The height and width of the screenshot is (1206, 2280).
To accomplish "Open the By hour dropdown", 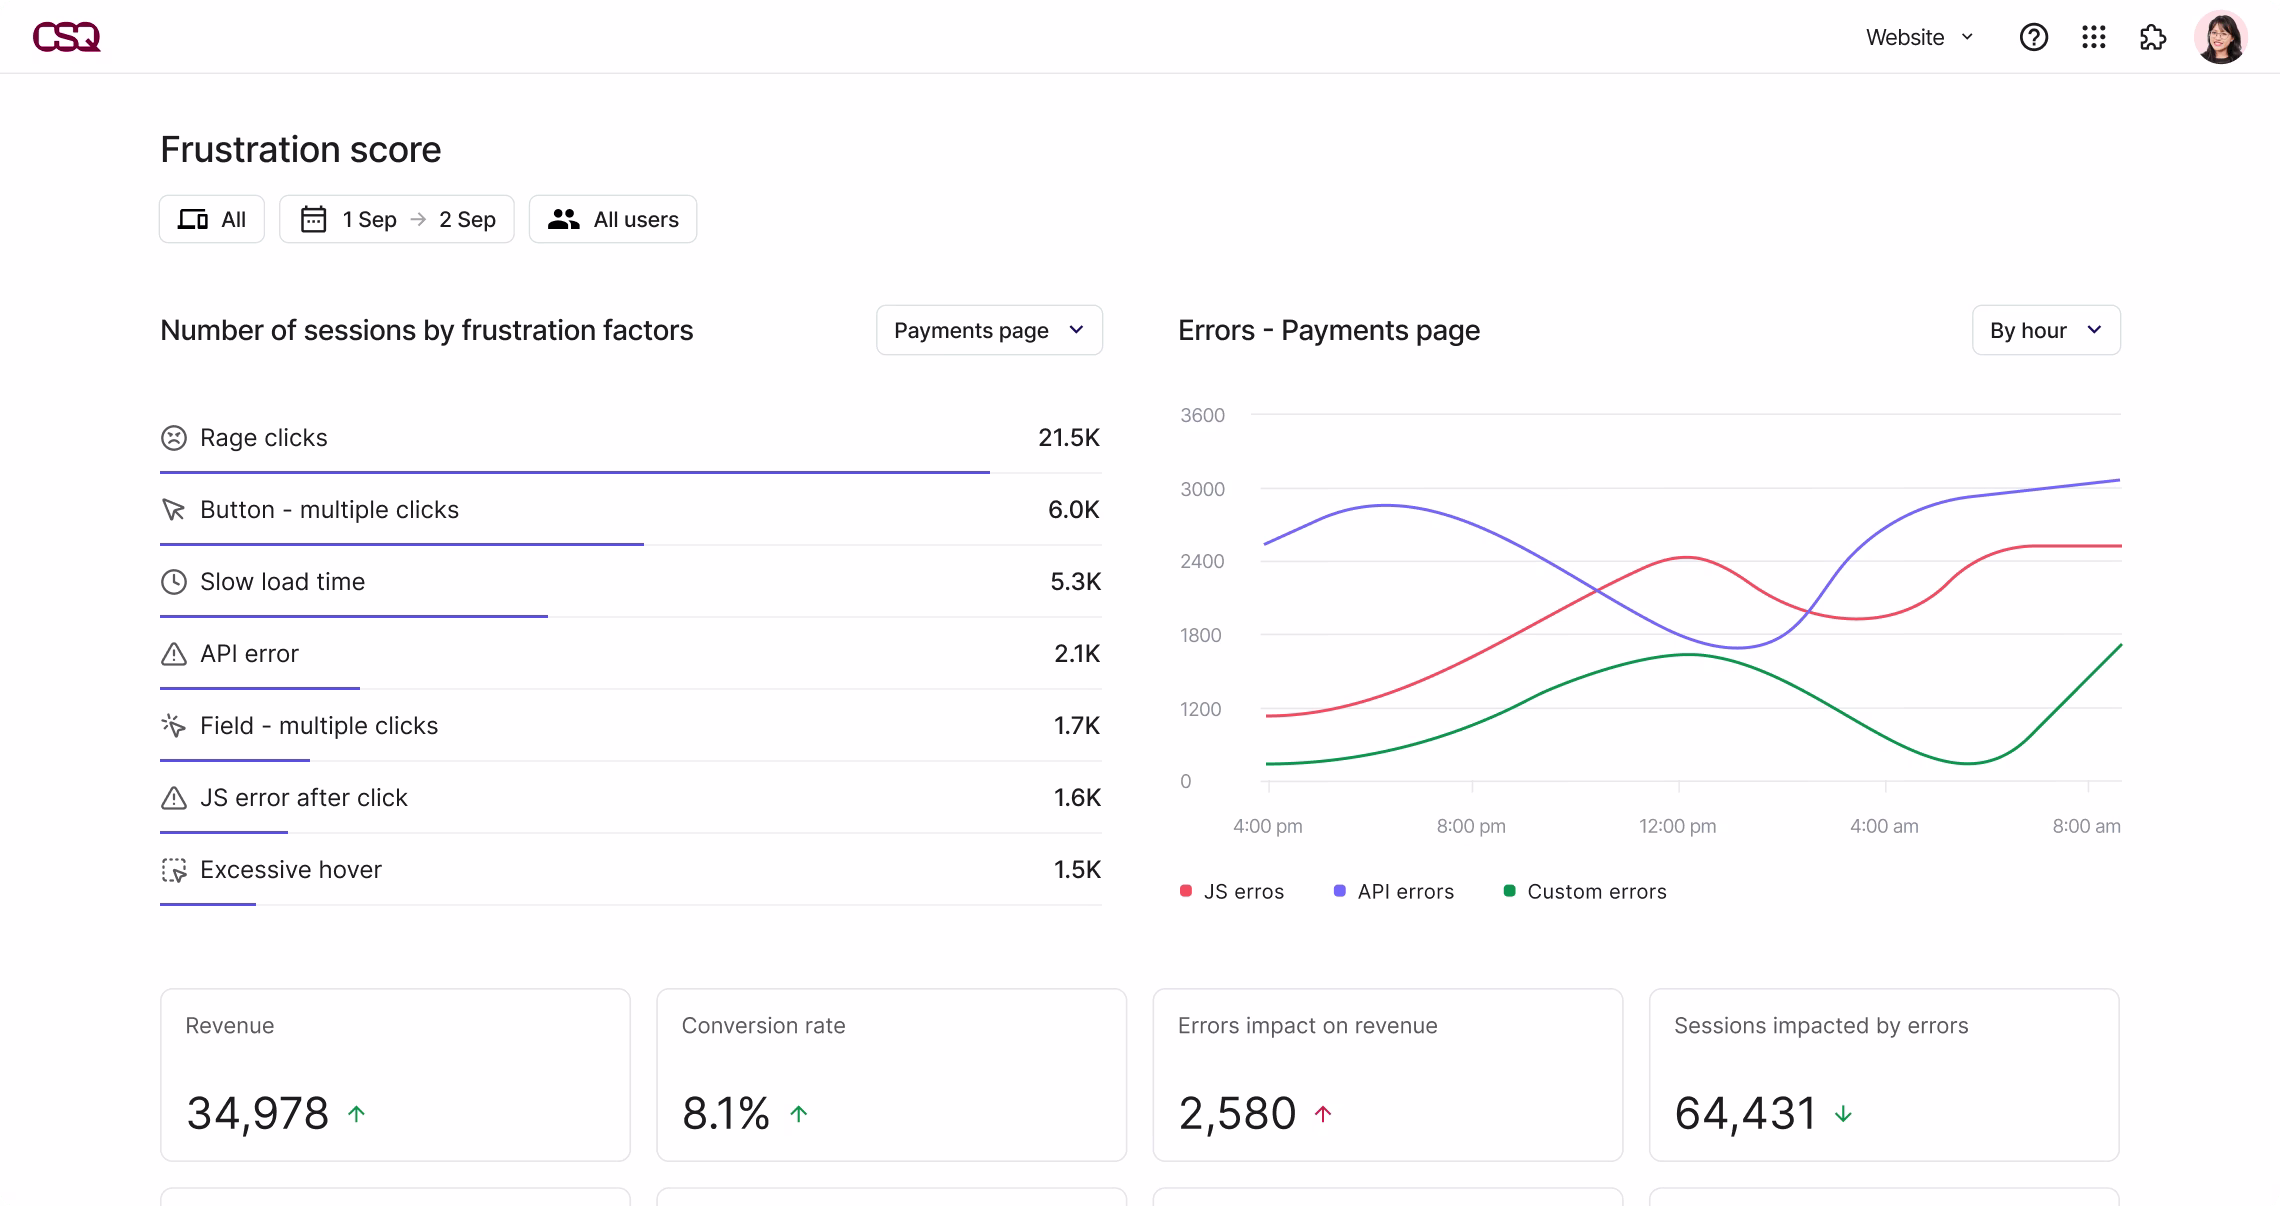I will (2045, 330).
